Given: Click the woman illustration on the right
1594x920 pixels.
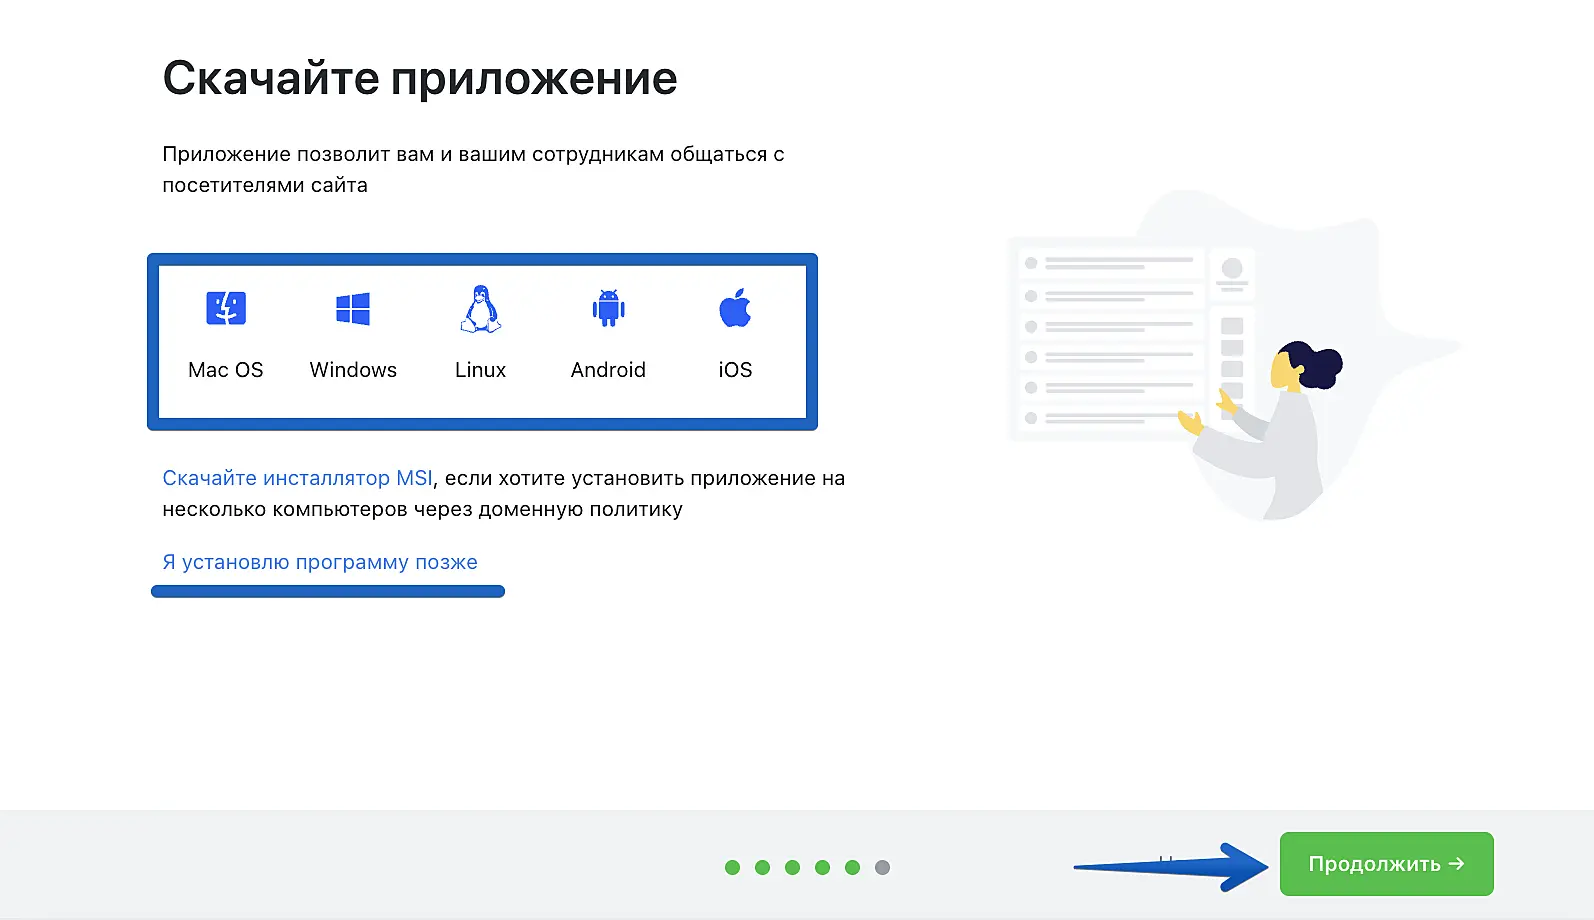Looking at the screenshot, I should [x=1275, y=430].
